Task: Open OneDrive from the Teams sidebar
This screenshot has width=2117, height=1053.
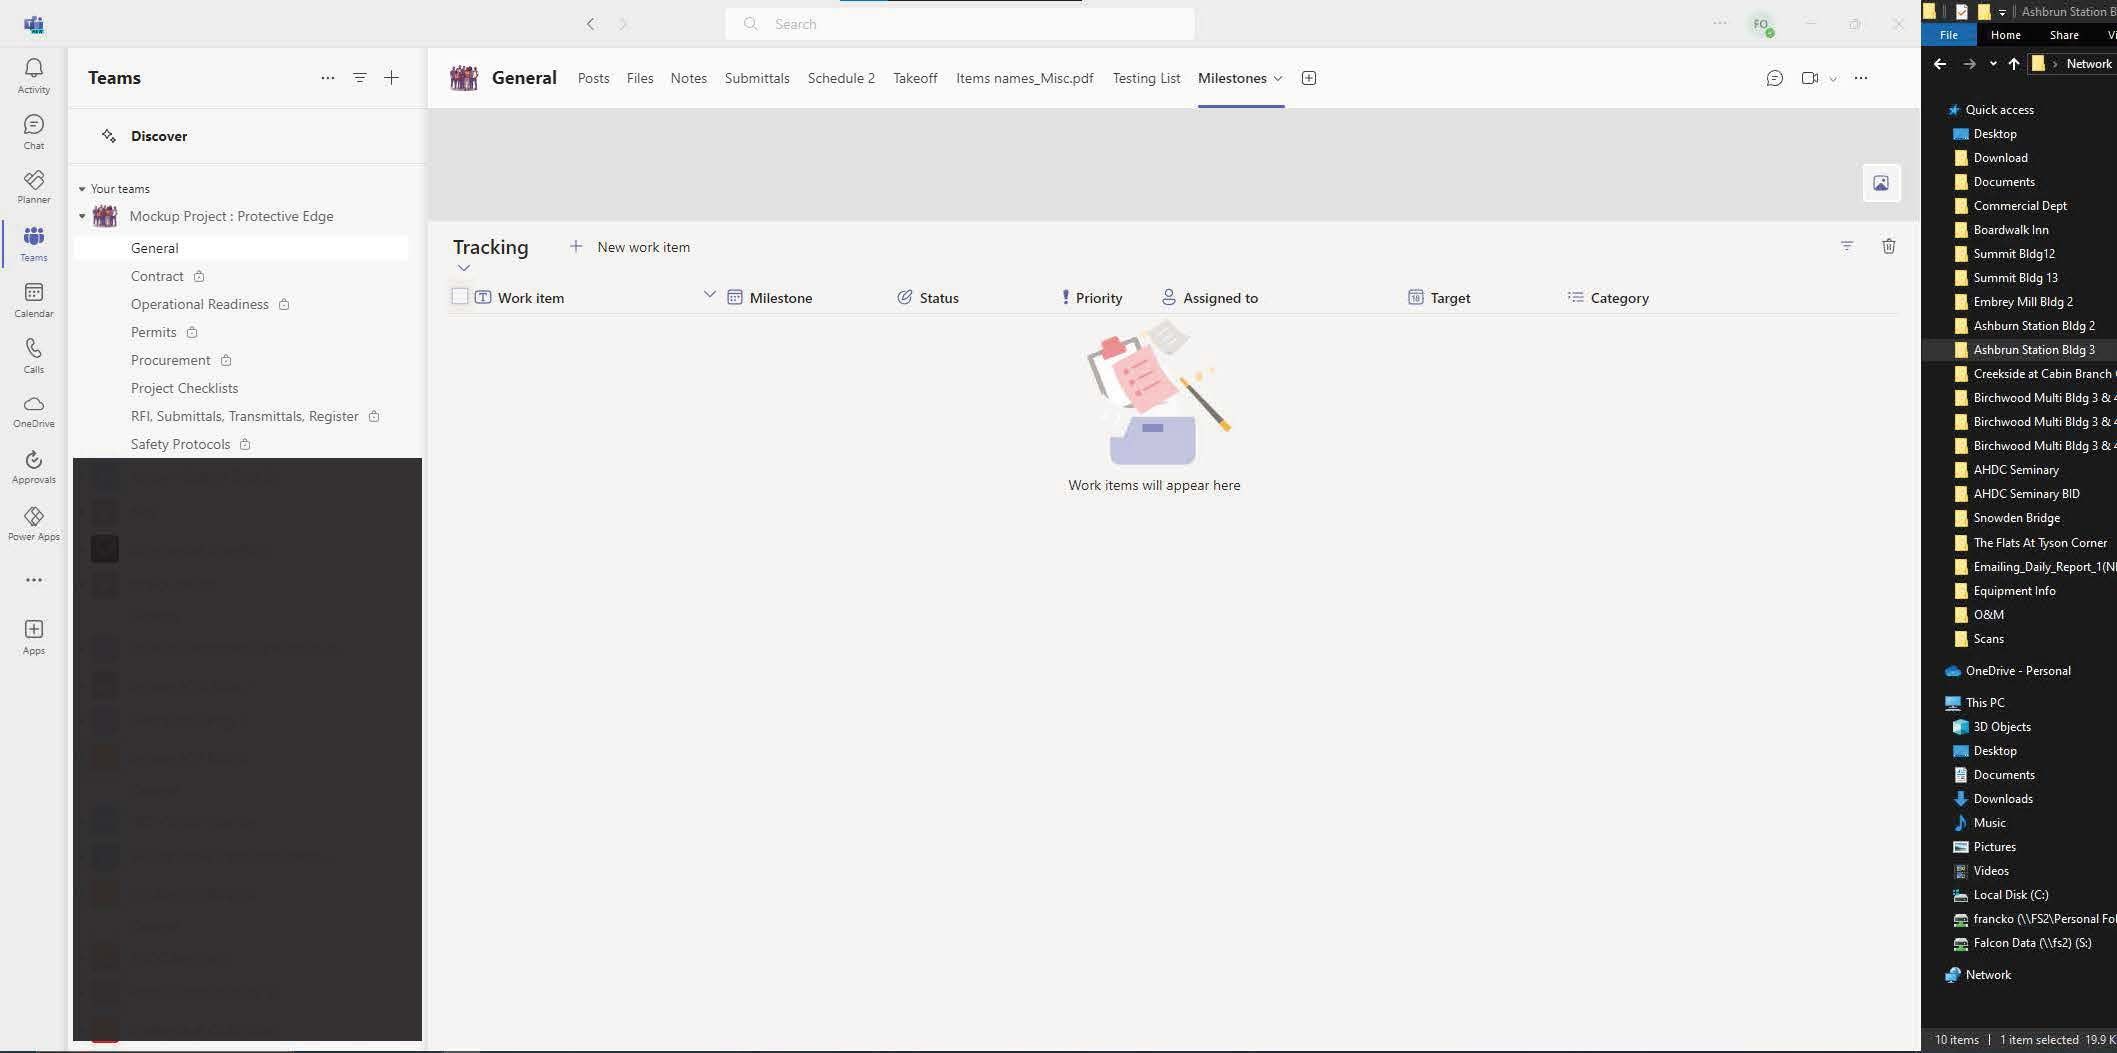Action: 34,411
